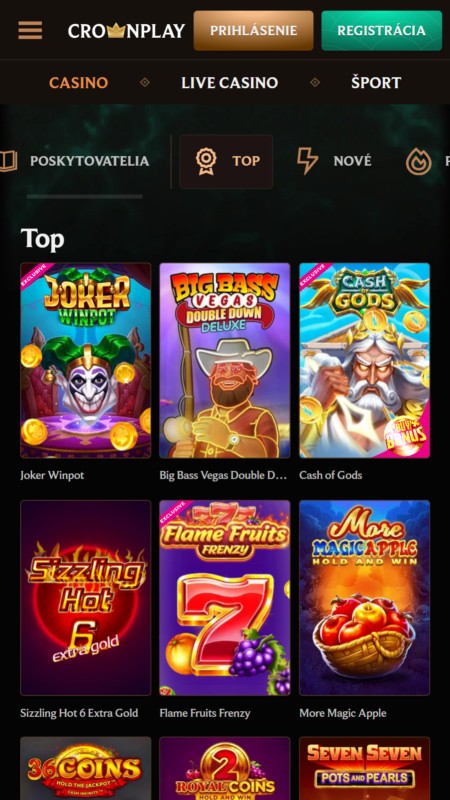
Task: Open the 2 Royal Coins game tile
Action: click(224, 768)
